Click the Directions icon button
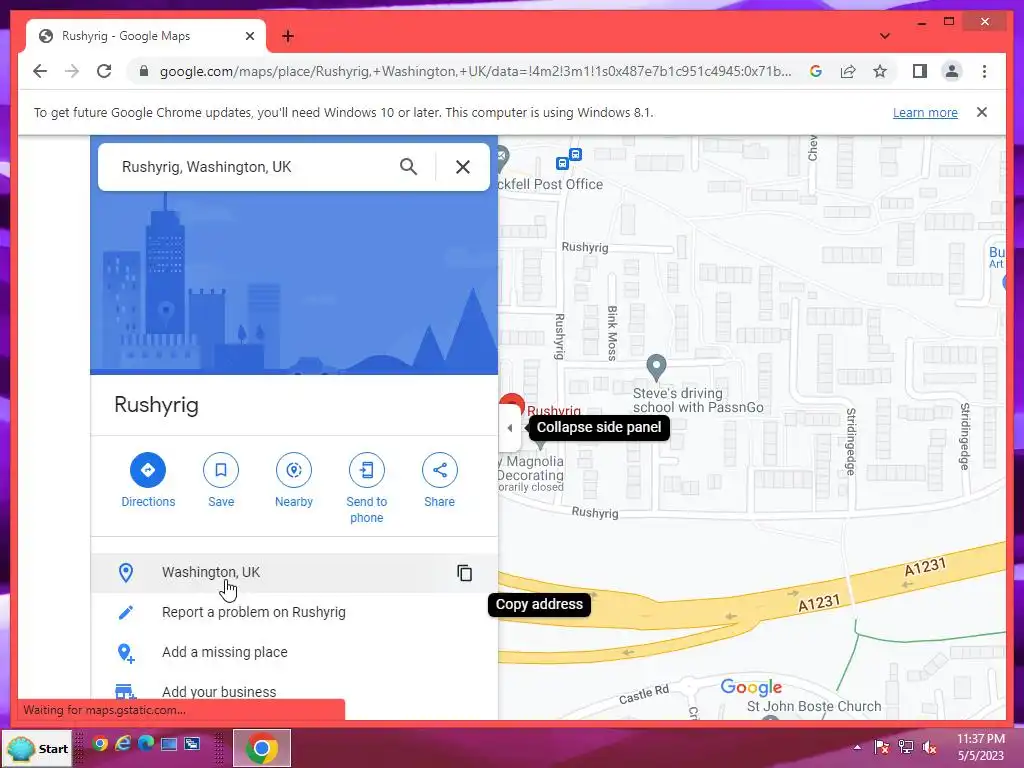The height and width of the screenshot is (768, 1024). pos(148,470)
